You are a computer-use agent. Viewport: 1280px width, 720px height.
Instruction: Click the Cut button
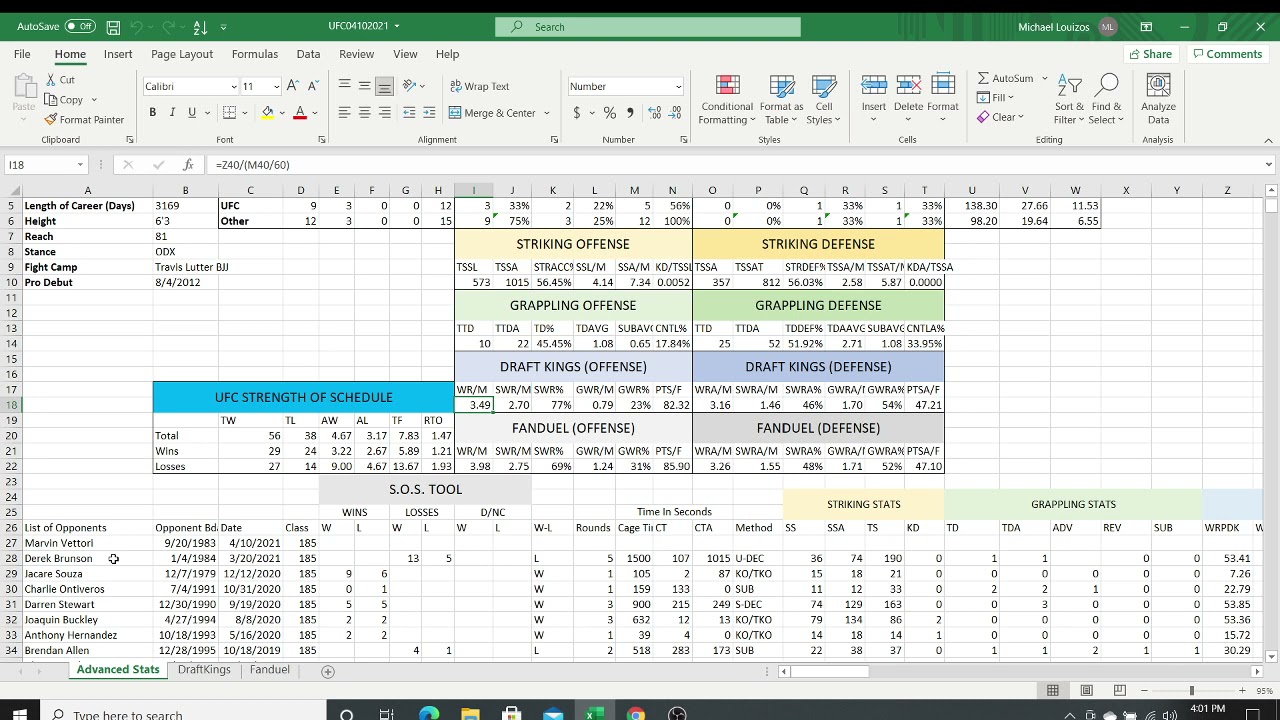tap(60, 80)
